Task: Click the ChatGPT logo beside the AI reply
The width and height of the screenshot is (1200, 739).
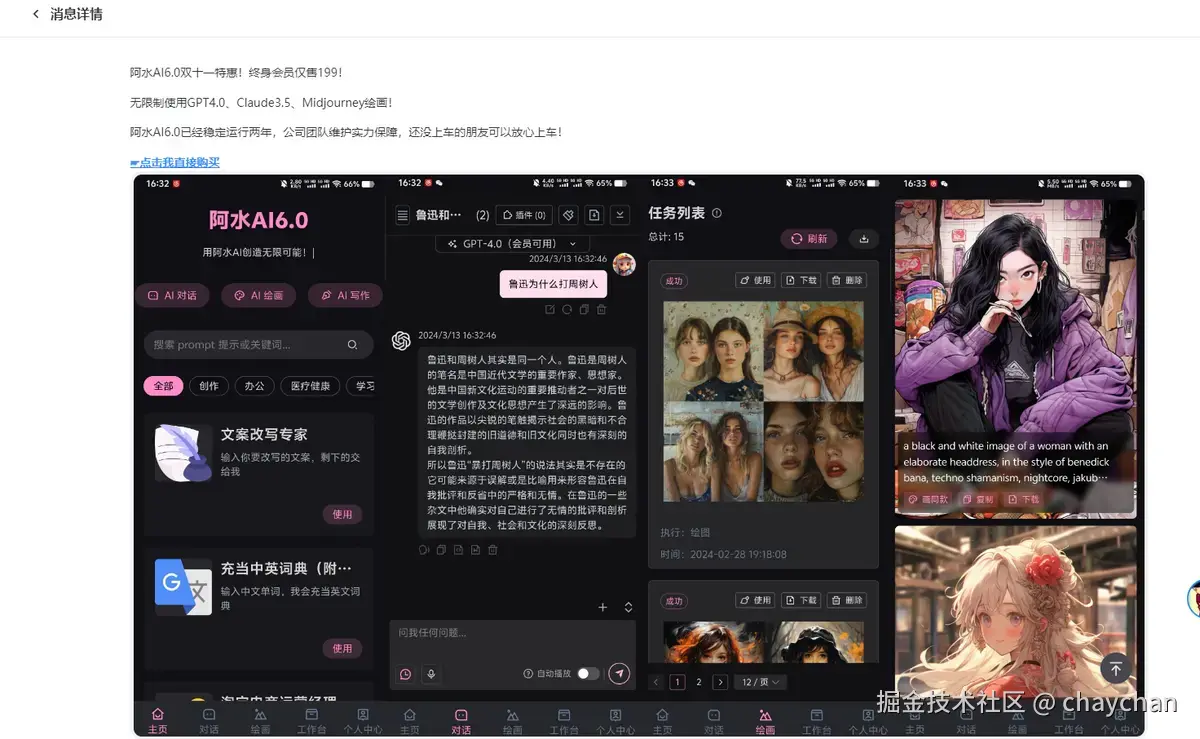Action: point(401,341)
